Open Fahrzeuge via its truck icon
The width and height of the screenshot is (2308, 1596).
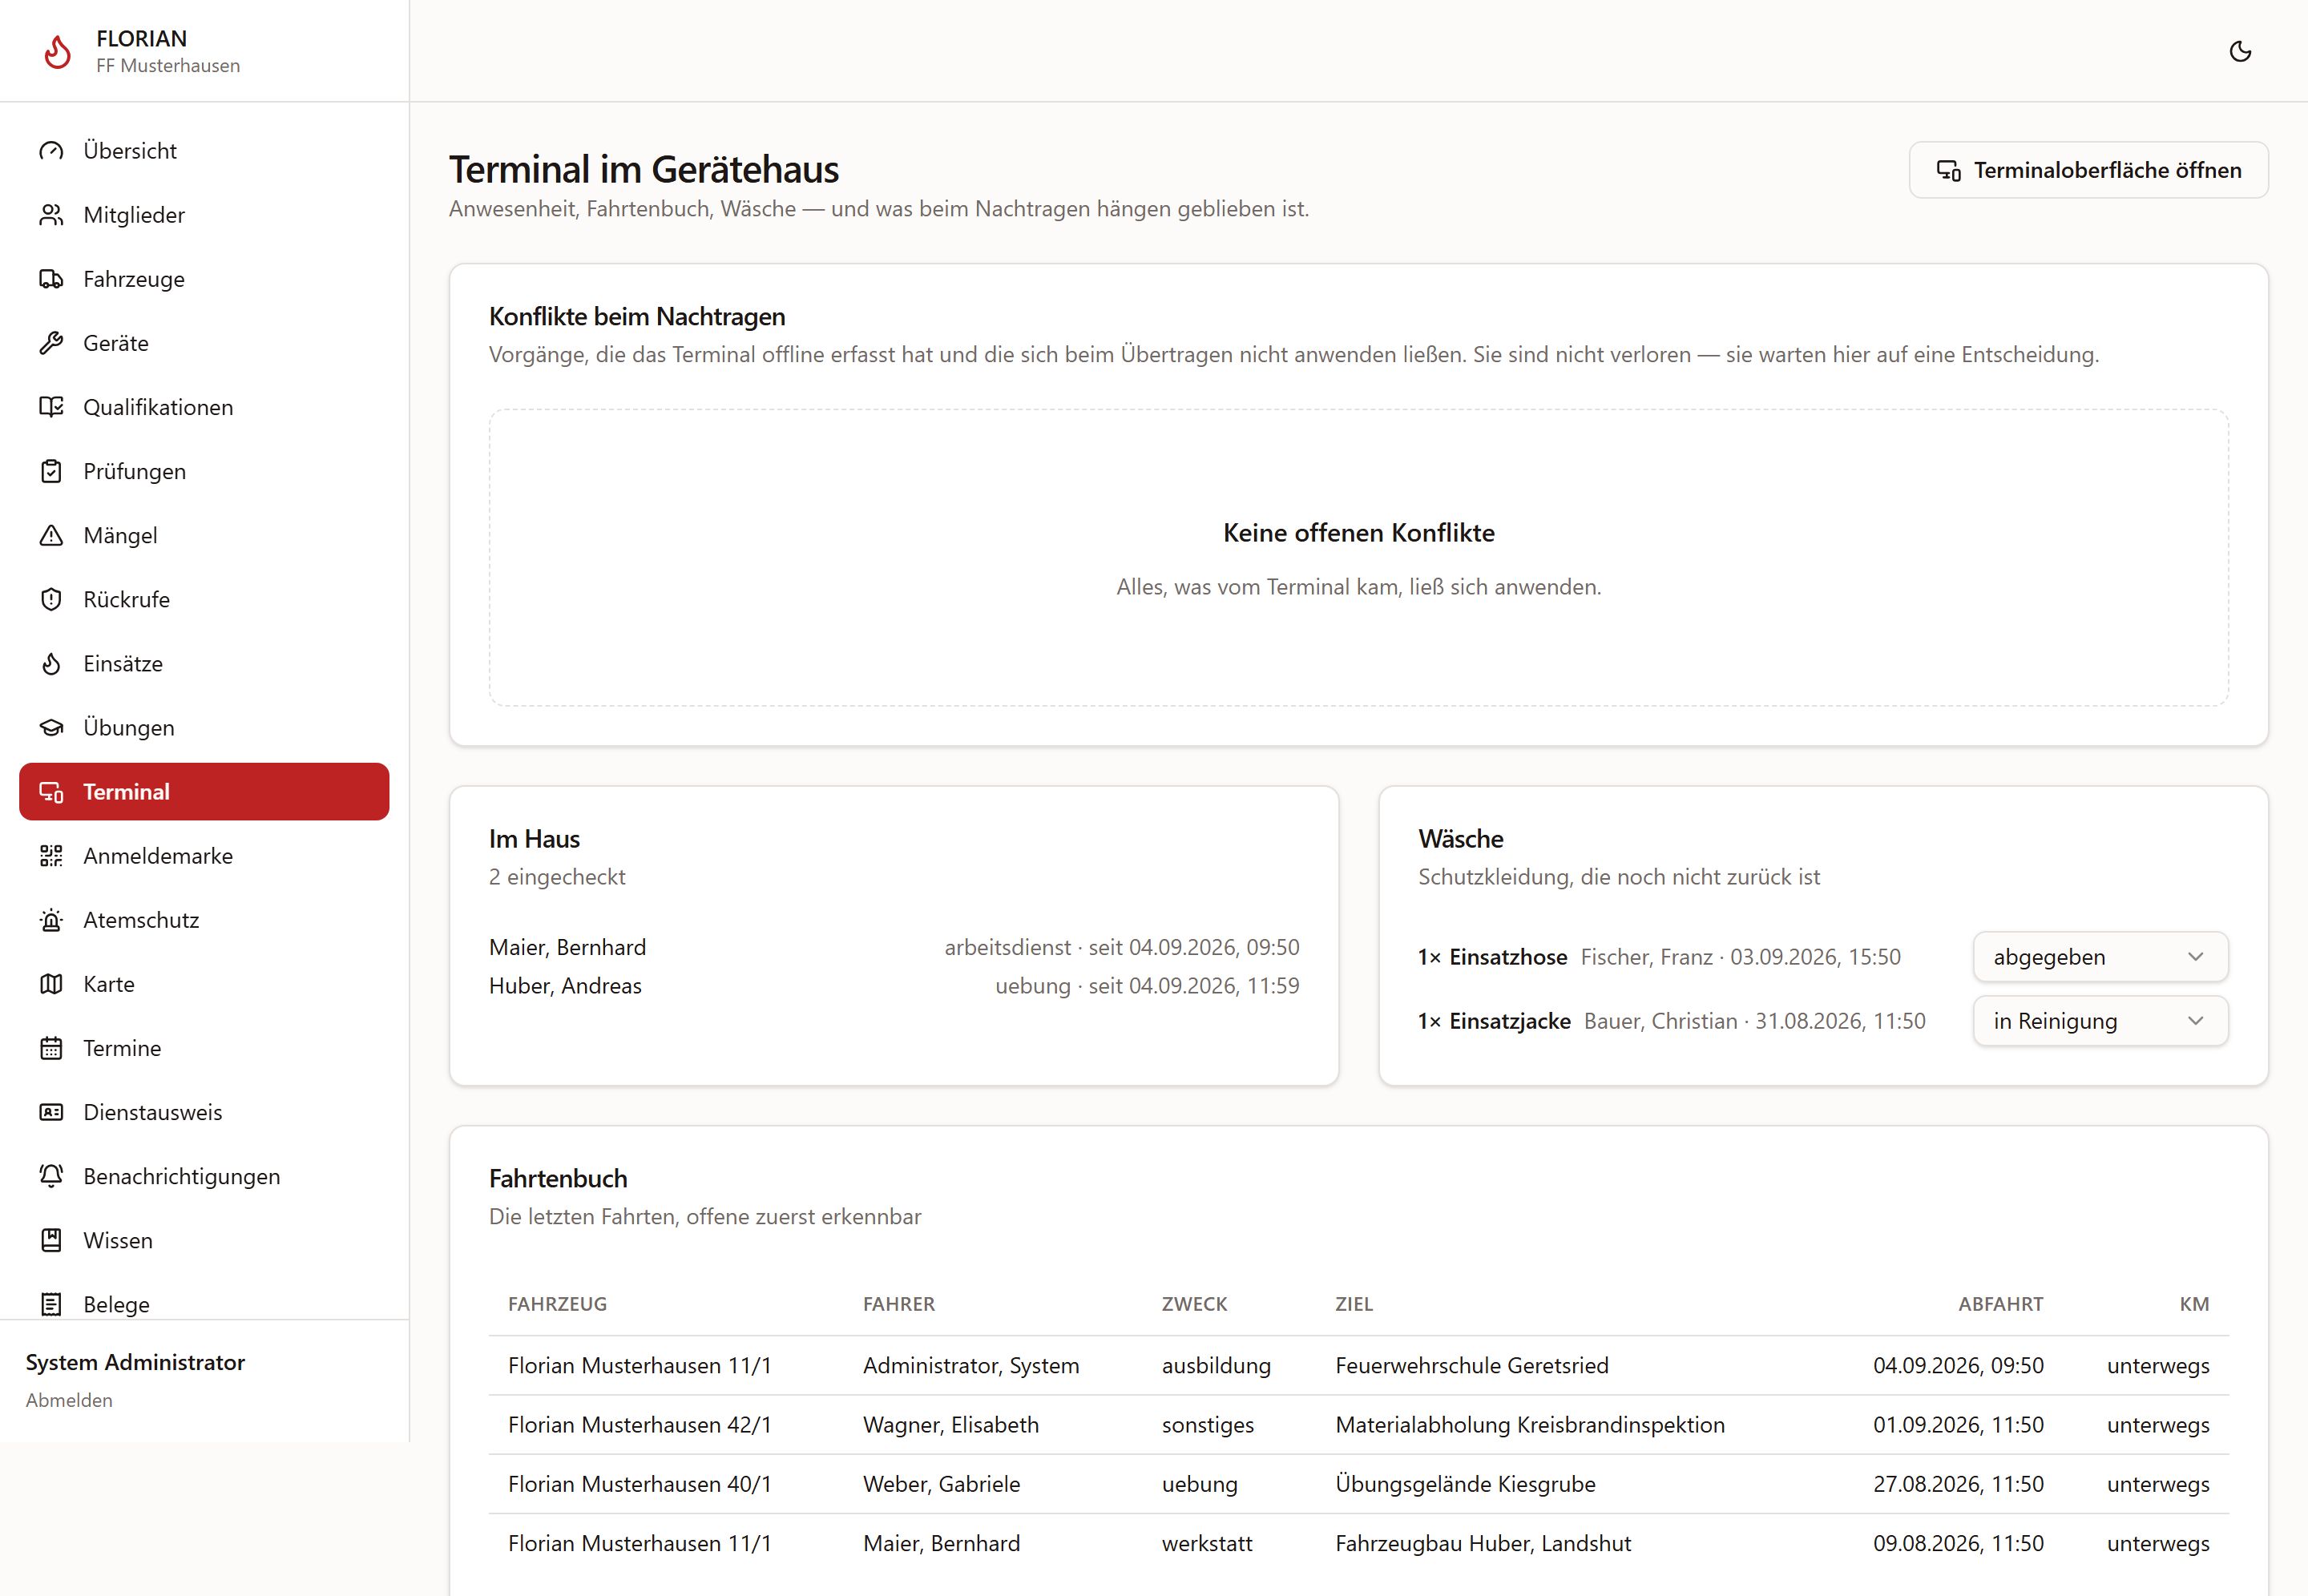click(x=51, y=279)
